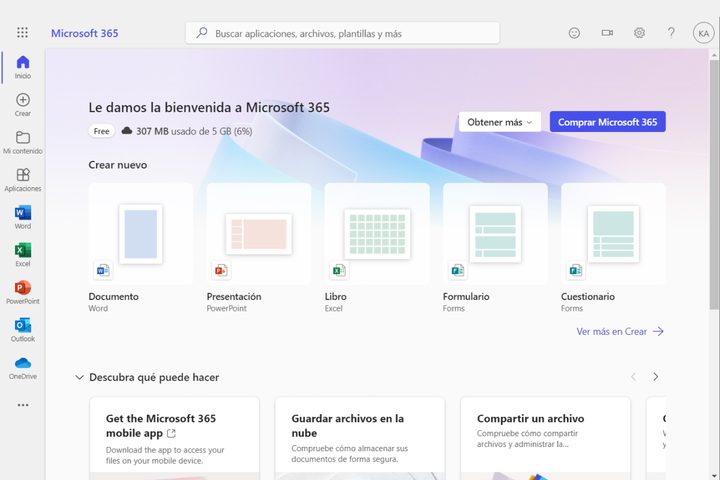Open settings gear icon
The height and width of the screenshot is (480, 720).
(639, 33)
